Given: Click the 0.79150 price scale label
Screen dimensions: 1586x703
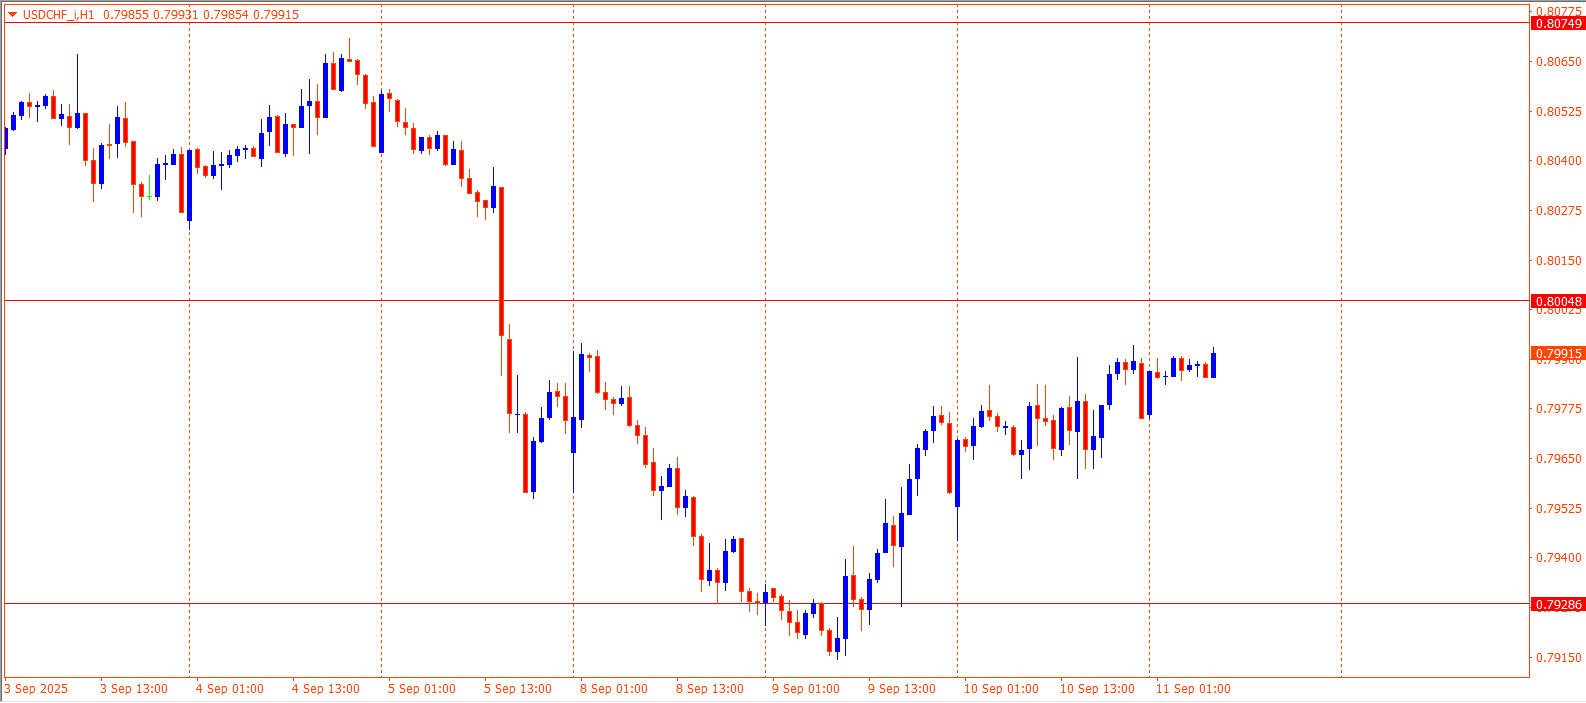Looking at the screenshot, I should point(1558,658).
